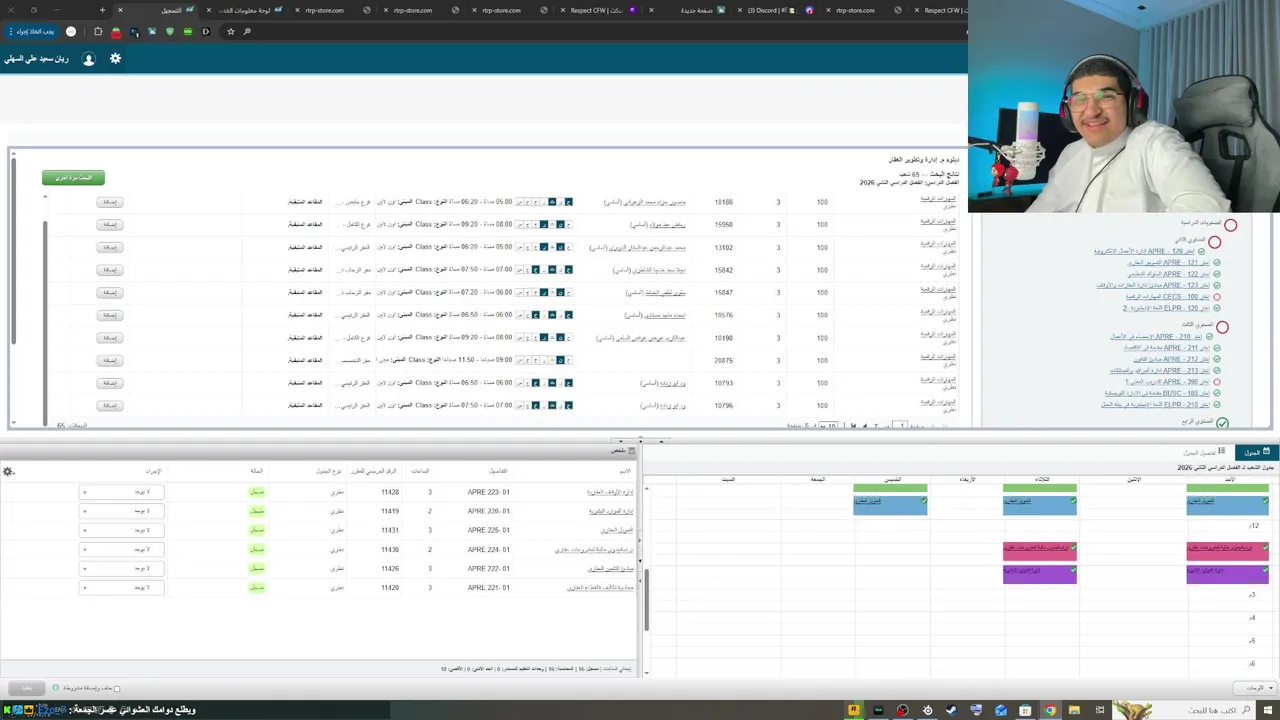Viewport: 1280px width, 720px height.
Task: Open the per-page results dropdown showing 10
Action: coord(828,426)
